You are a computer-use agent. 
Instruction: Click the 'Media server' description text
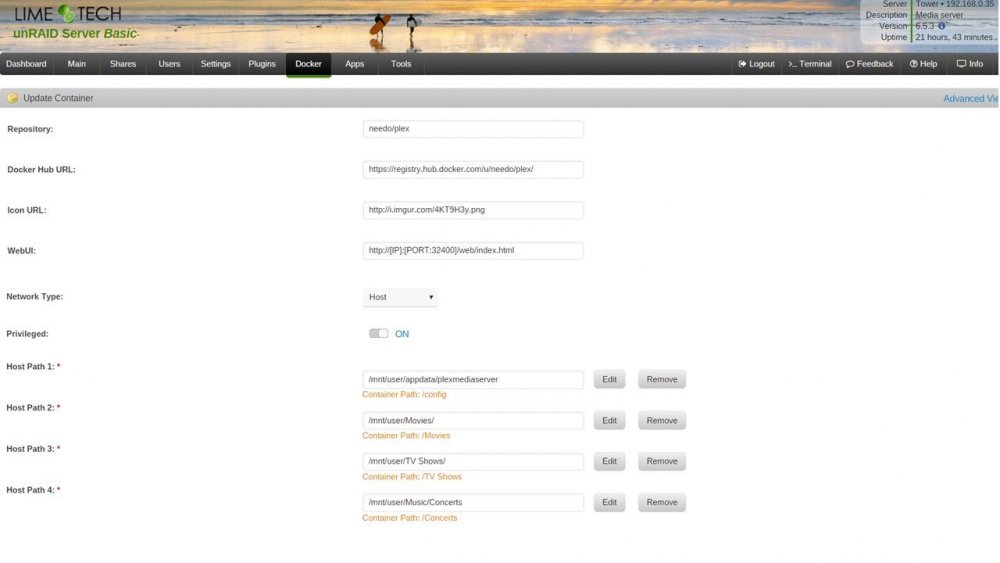pyautogui.click(x=939, y=15)
